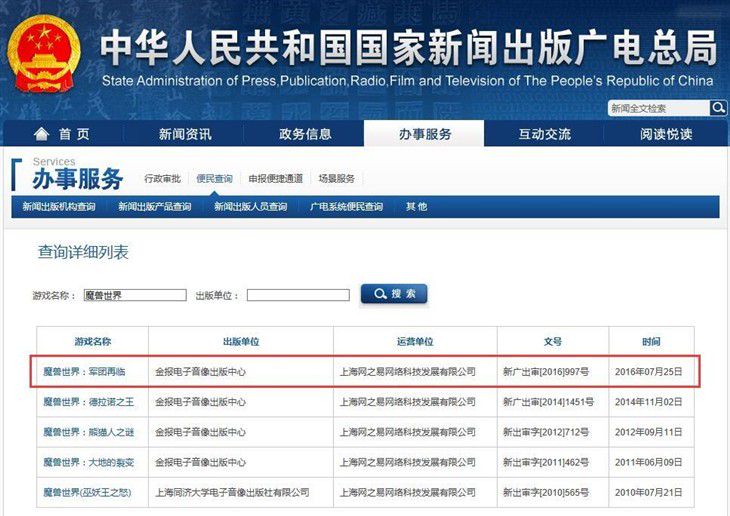Select date 2010年07月21日
Screen dimensions: 730x516
click(649, 492)
